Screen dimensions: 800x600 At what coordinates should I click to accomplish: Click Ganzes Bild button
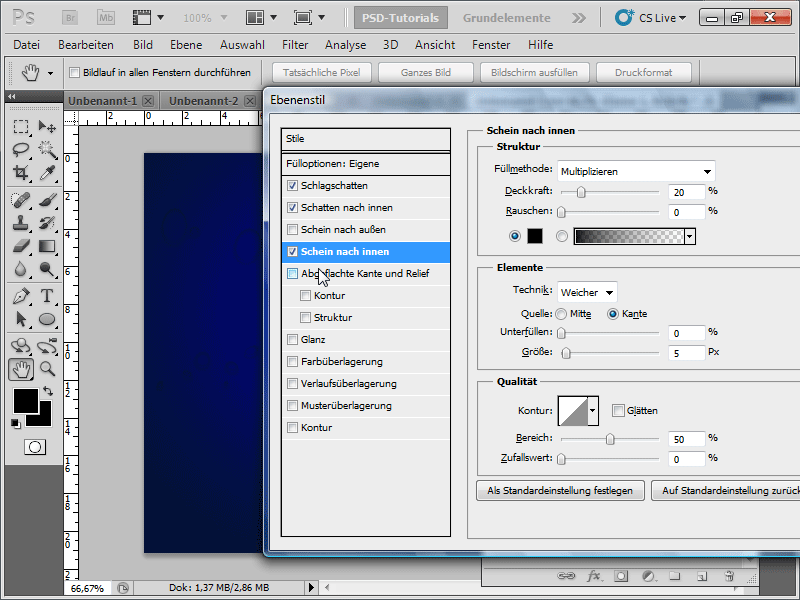(426, 72)
